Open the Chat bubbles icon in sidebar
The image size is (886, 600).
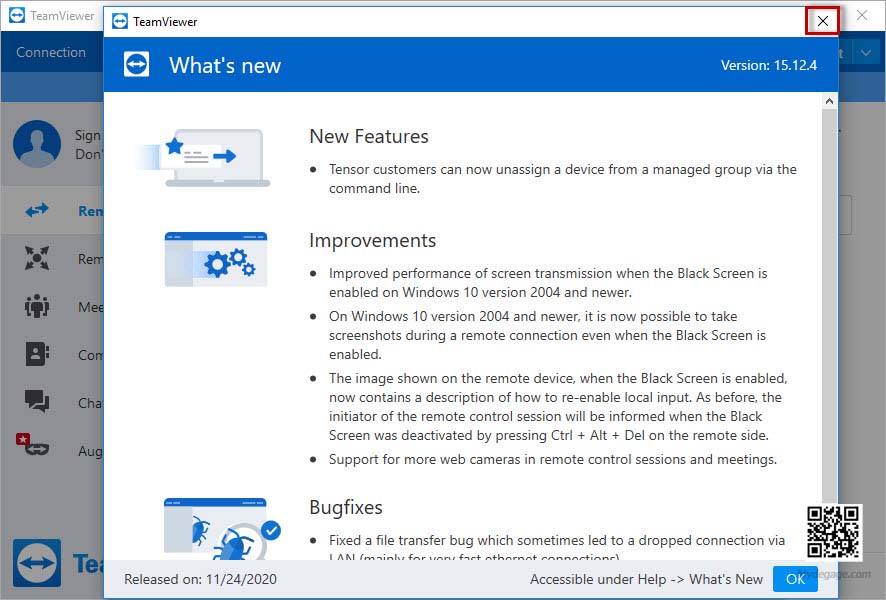click(37, 402)
